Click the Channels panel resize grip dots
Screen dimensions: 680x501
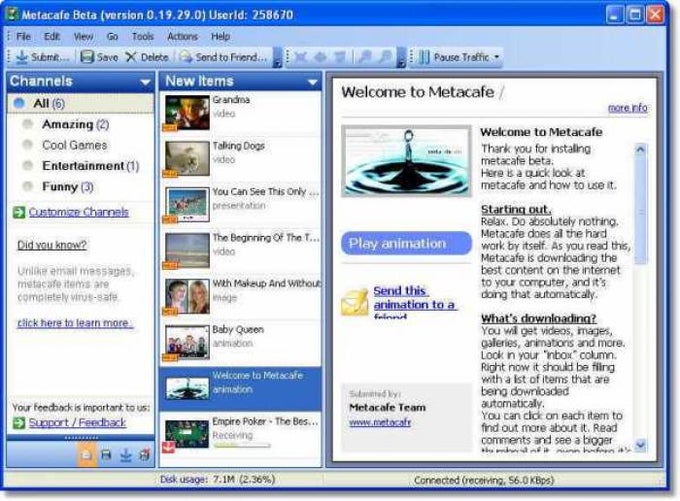click(x=81, y=438)
